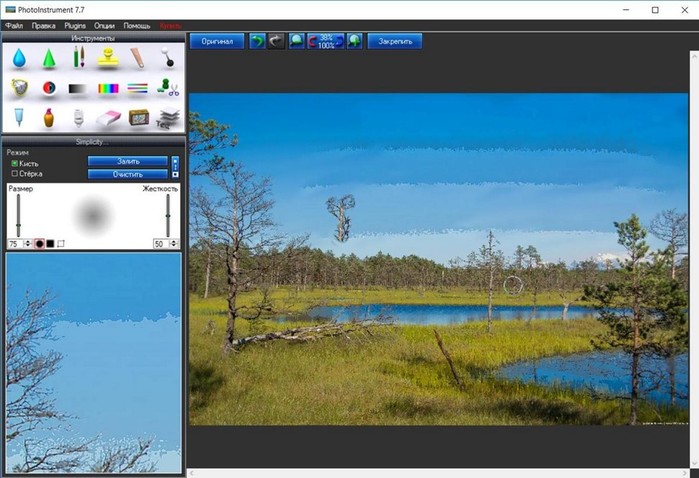Select the pink eraser tool
The width and height of the screenshot is (699, 478).
[108, 119]
